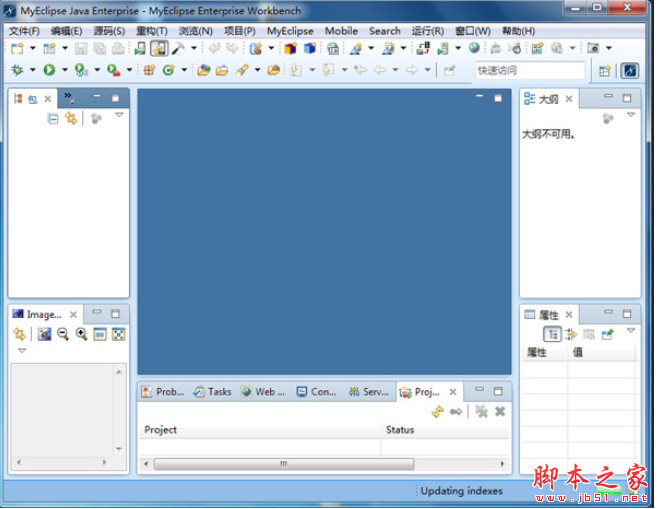Click the open type folder icon

(204, 70)
